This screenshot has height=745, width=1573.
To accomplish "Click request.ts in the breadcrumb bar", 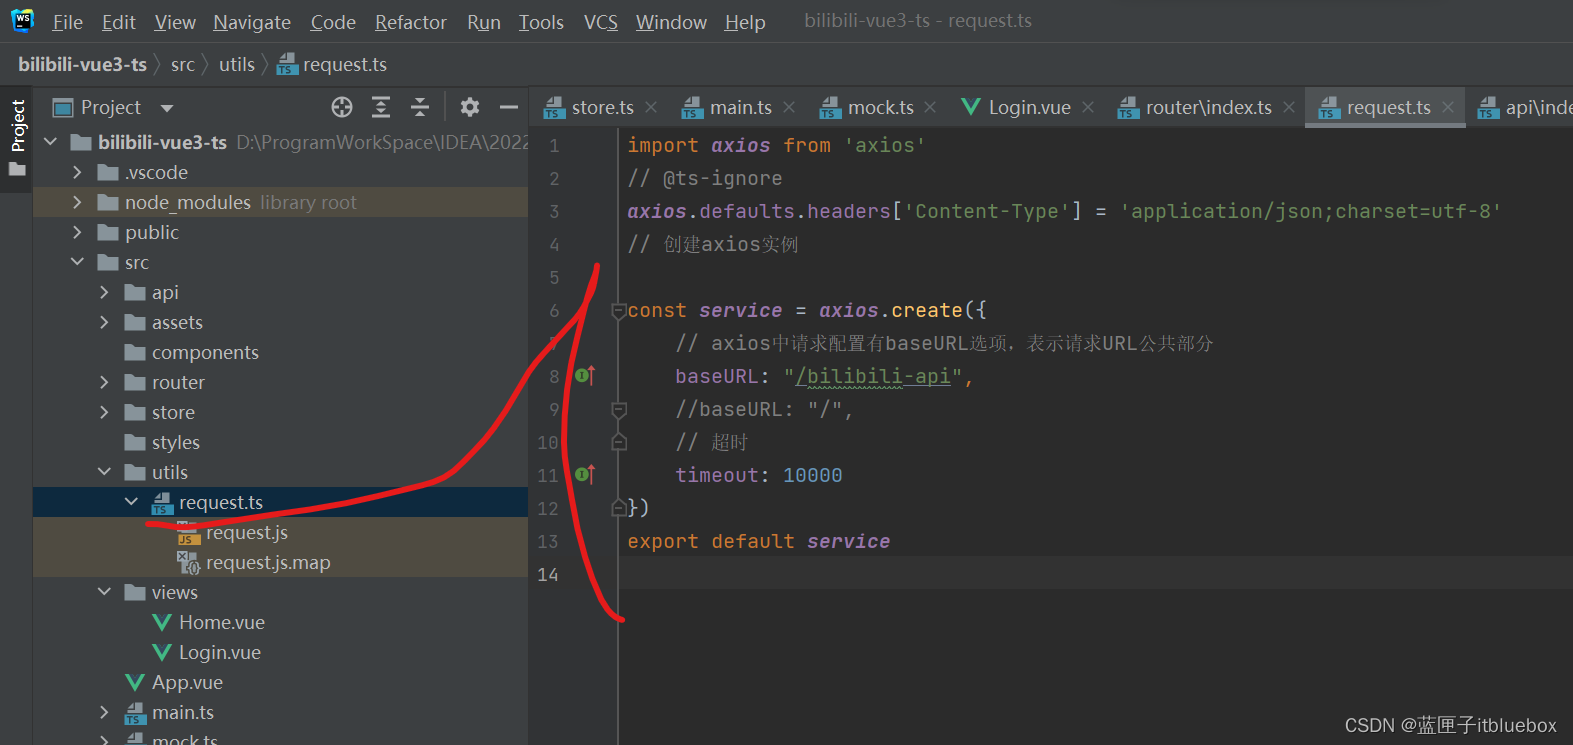I will pos(332,64).
